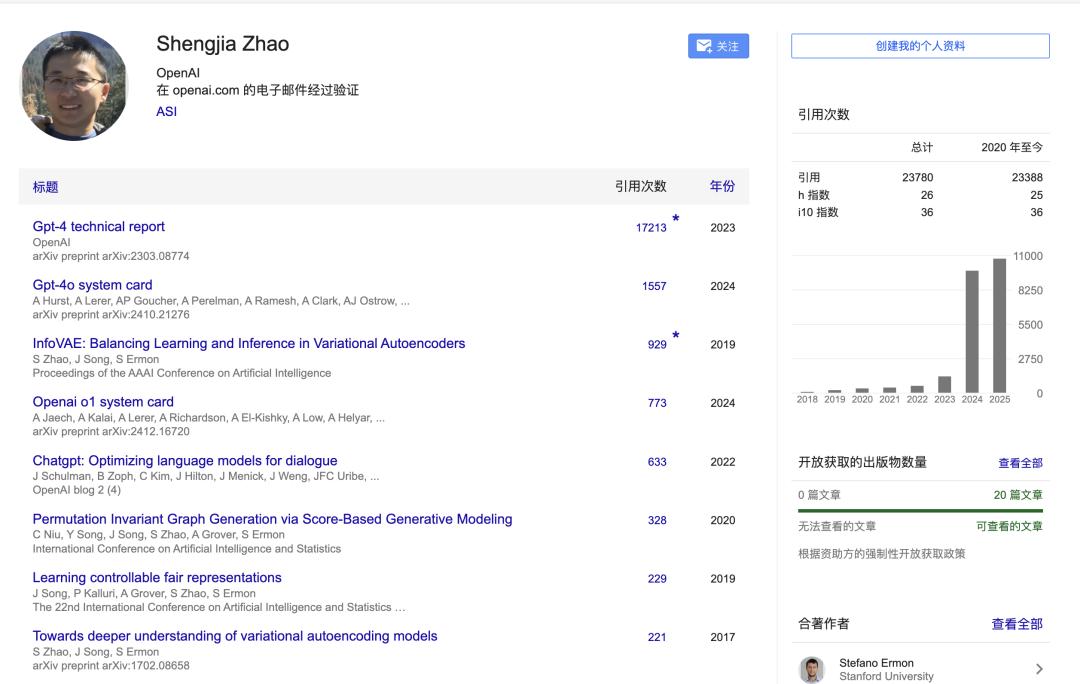Open the 1557 citations for Gpt-4o system card

coord(654,286)
